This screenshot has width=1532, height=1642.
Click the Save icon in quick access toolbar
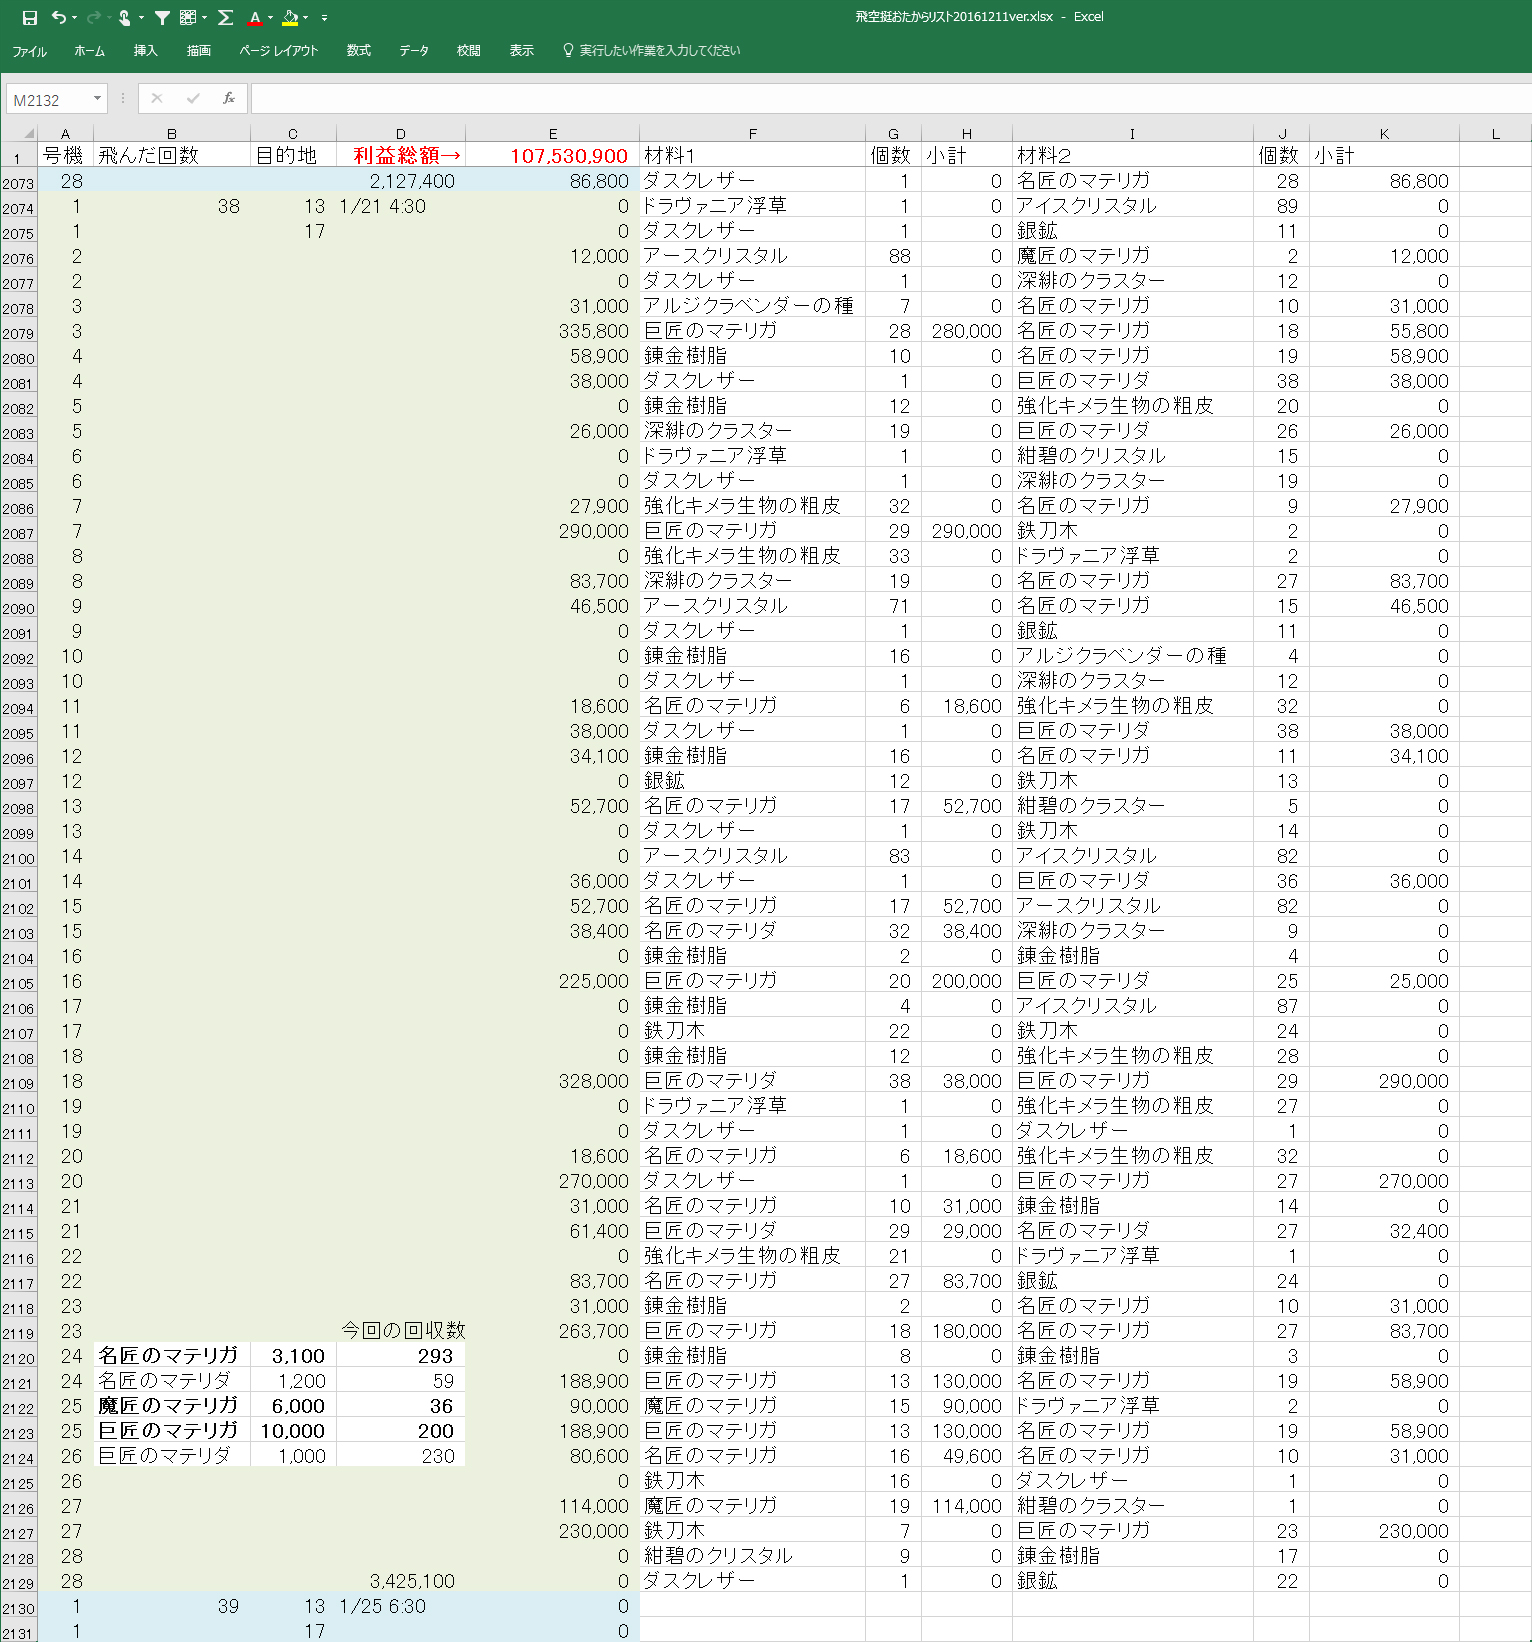tap(30, 17)
